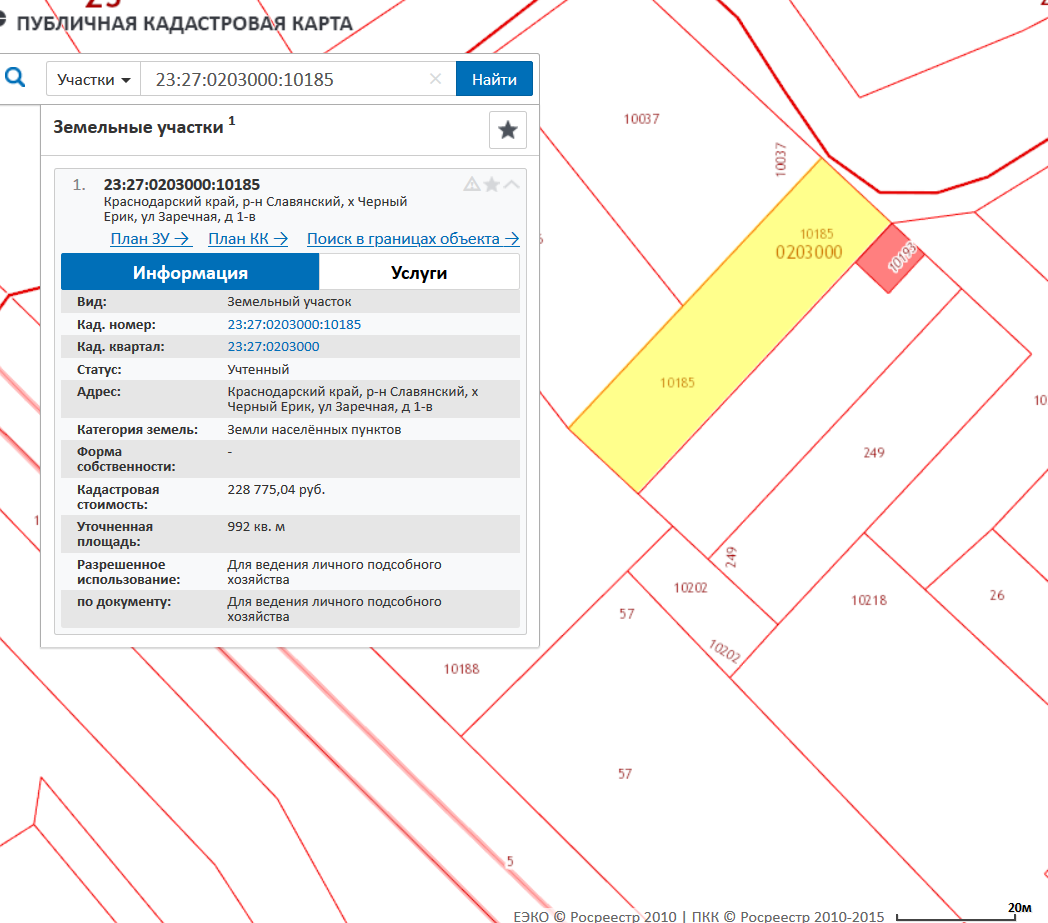Click the 0203000 quarter label on map
The image size is (1048, 923).
pyautogui.click(x=809, y=252)
